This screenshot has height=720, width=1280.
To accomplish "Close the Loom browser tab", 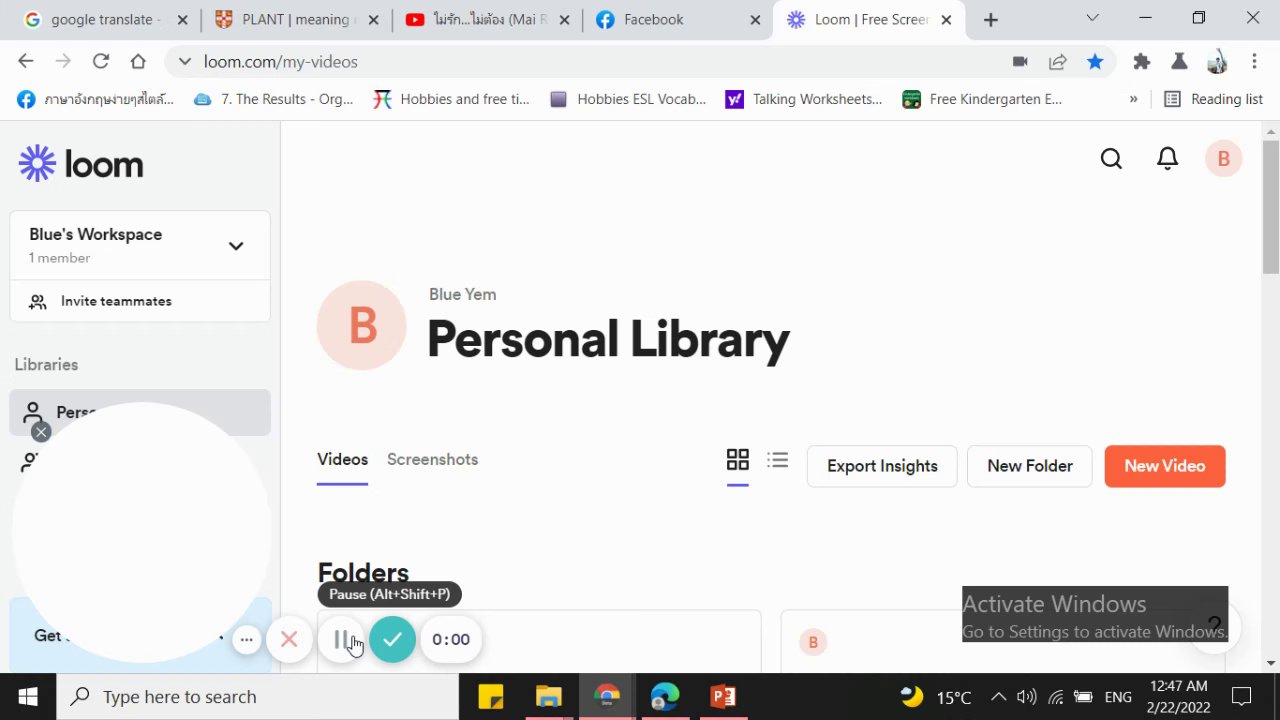I will [x=946, y=20].
